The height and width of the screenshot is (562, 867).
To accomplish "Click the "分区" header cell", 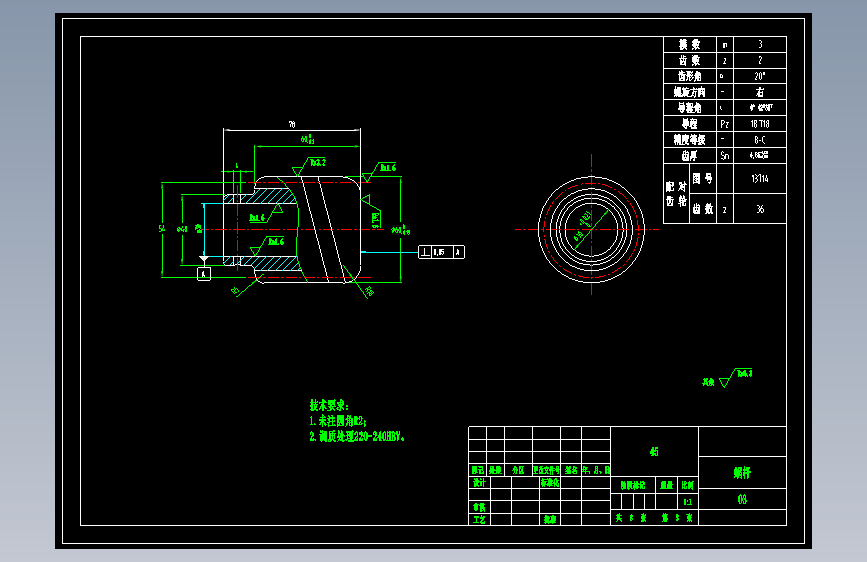I will 518,470.
